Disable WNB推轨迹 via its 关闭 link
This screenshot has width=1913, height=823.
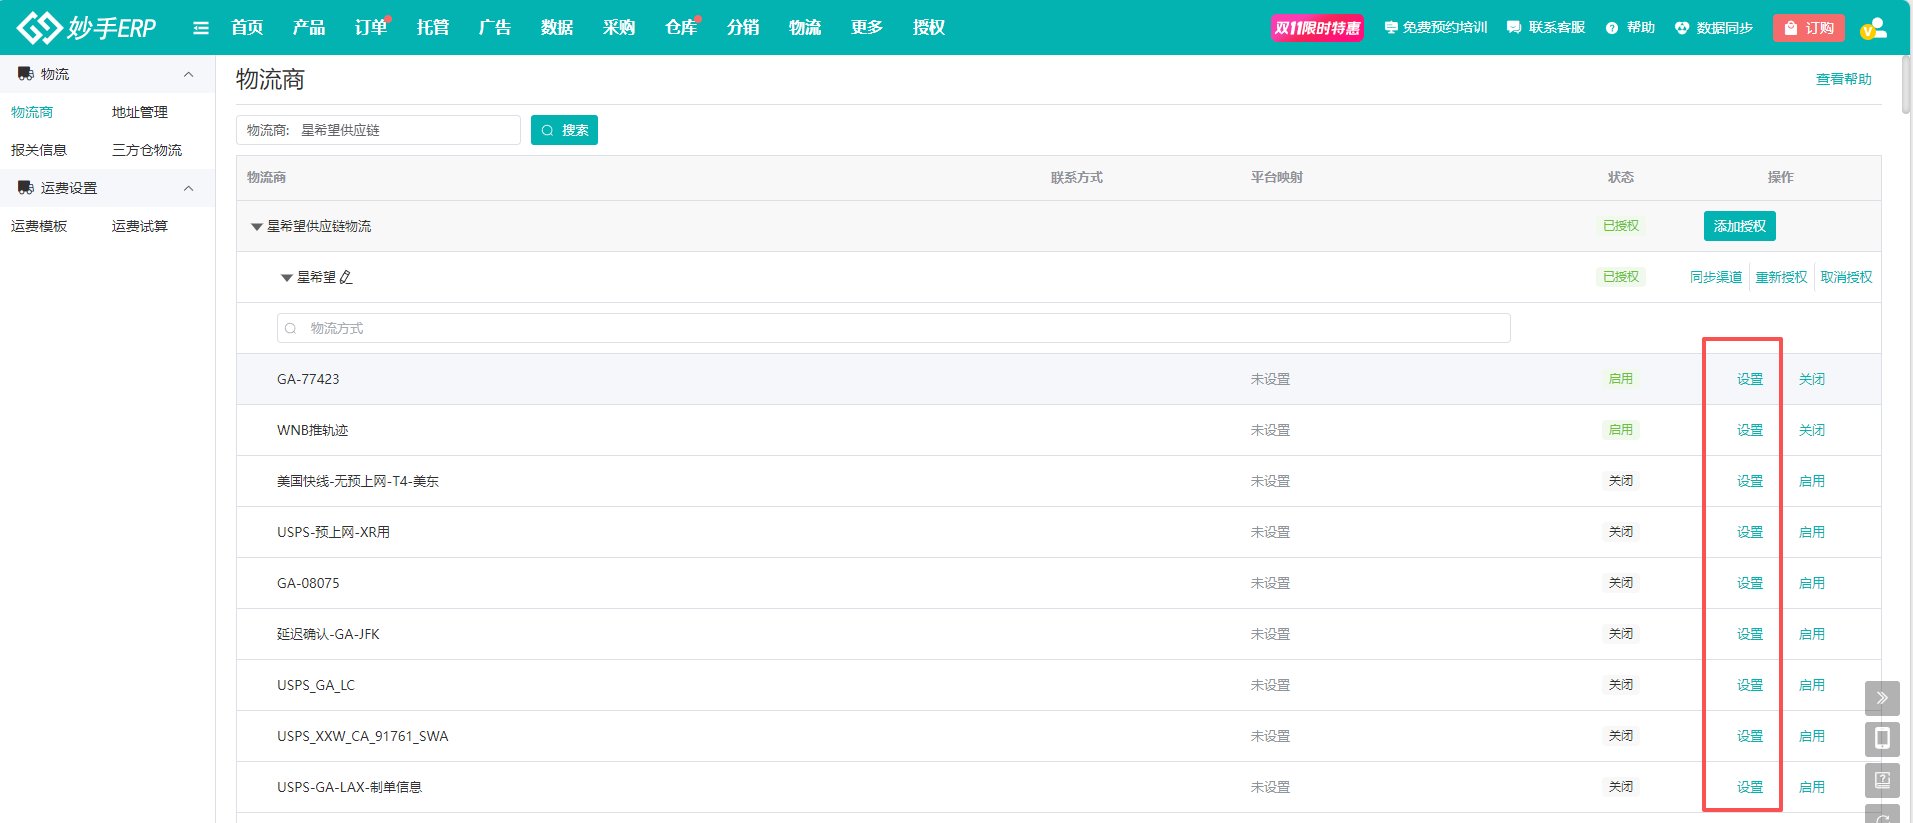click(x=1811, y=430)
